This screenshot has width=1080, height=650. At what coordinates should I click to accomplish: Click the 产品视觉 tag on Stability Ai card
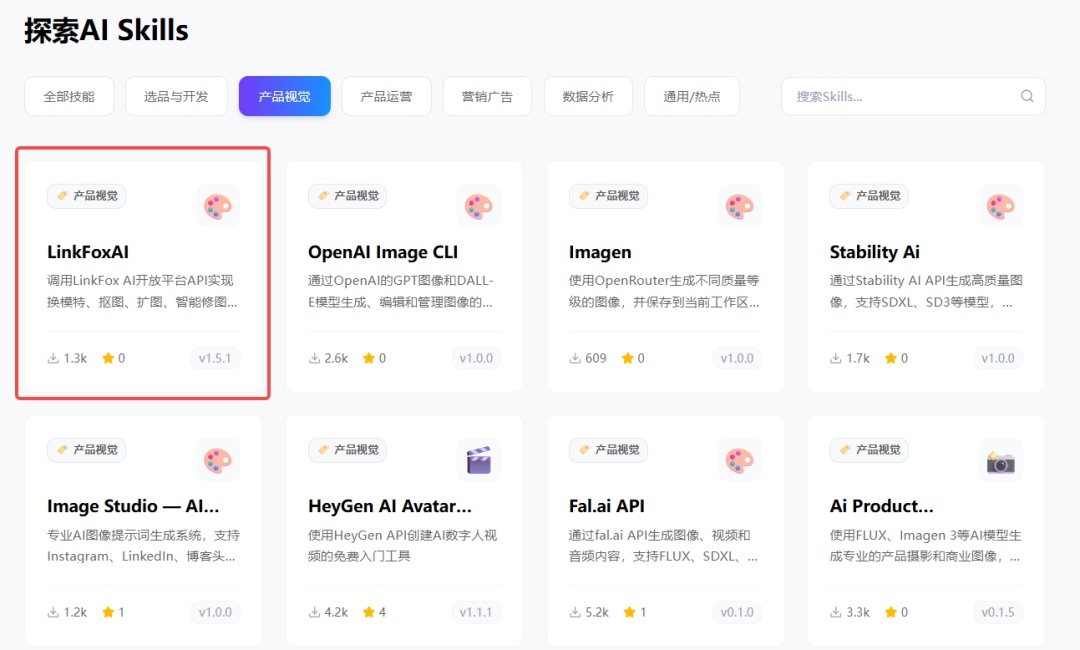pyautogui.click(x=869, y=196)
